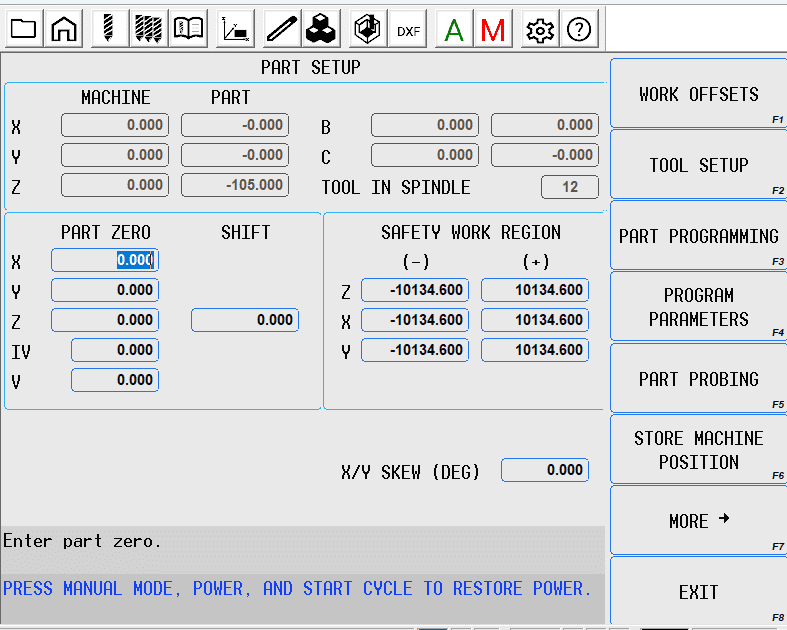The width and height of the screenshot is (787, 630).
Task: Switch to Manual mode red M
Action: pyautogui.click(x=492, y=30)
